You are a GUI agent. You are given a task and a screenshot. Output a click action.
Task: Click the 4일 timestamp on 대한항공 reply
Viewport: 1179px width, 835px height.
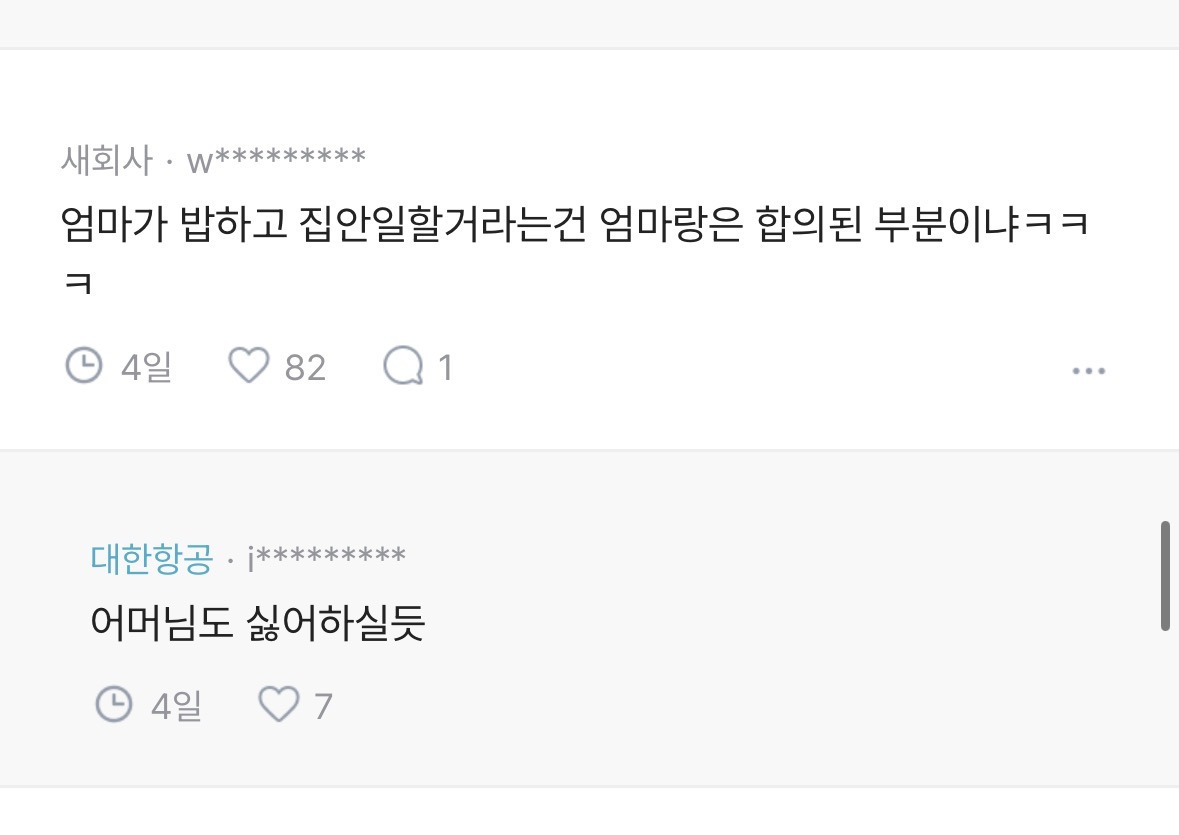[x=176, y=708]
